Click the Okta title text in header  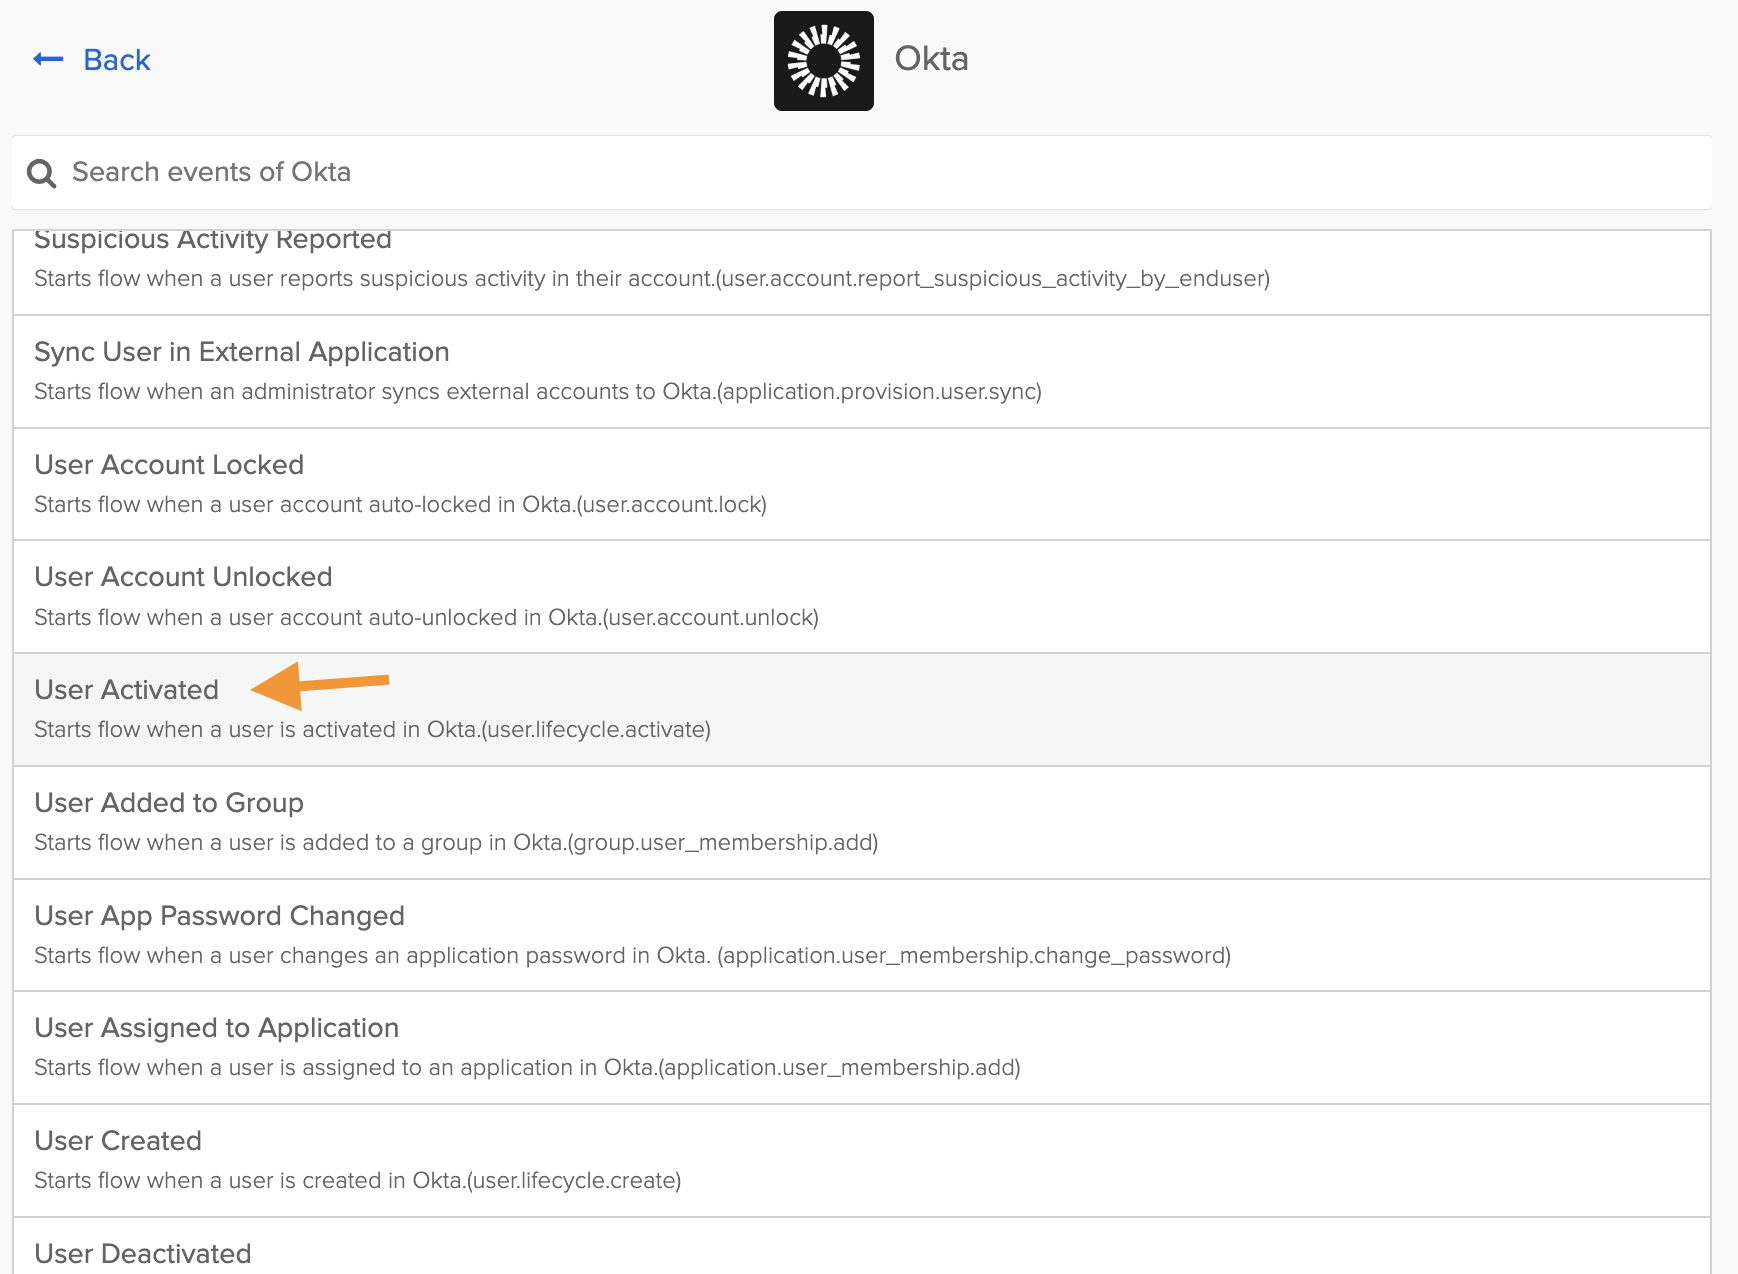click(931, 59)
